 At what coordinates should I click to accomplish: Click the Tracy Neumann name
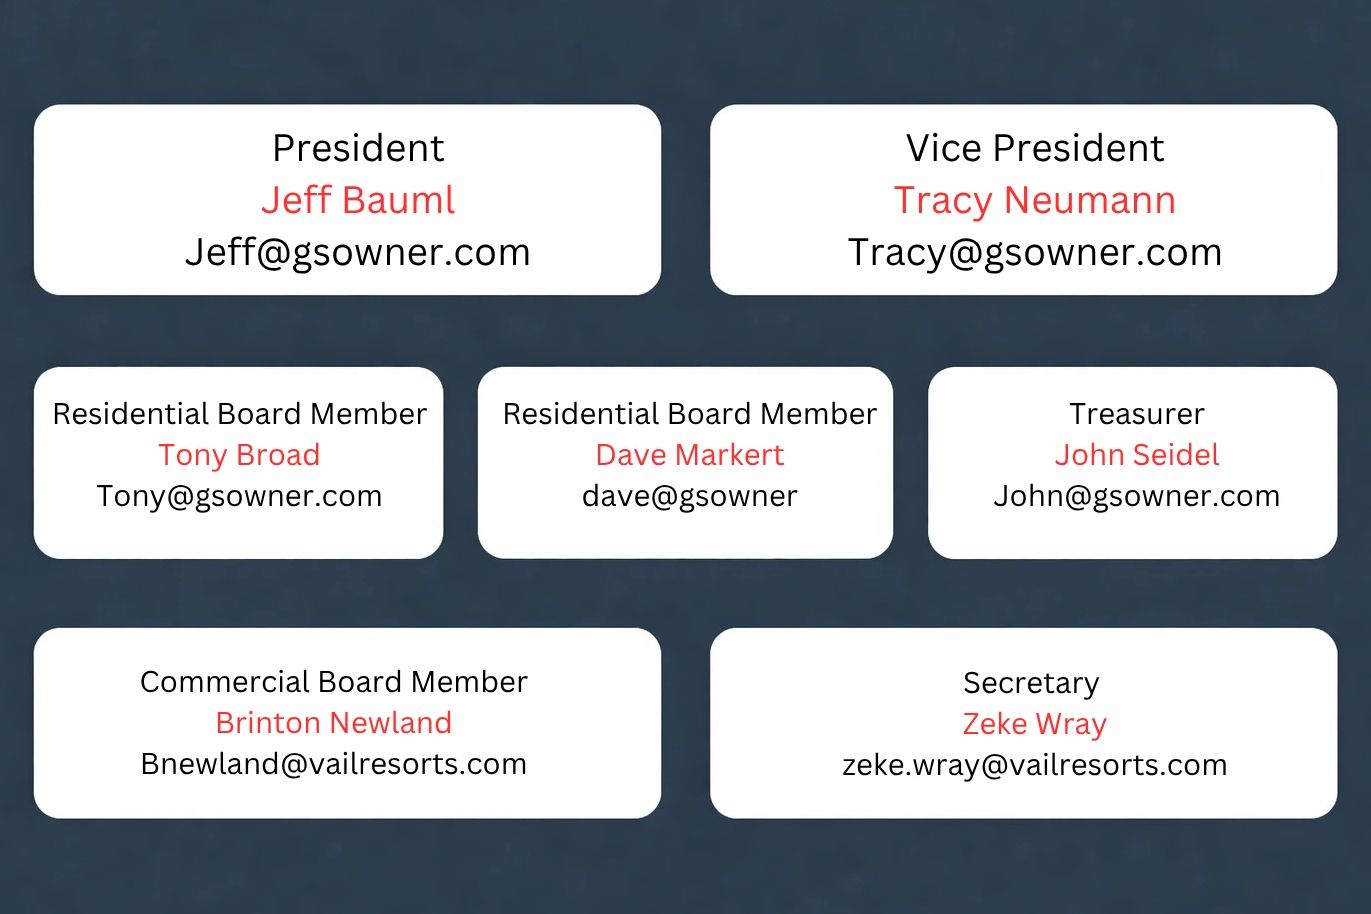point(1035,200)
